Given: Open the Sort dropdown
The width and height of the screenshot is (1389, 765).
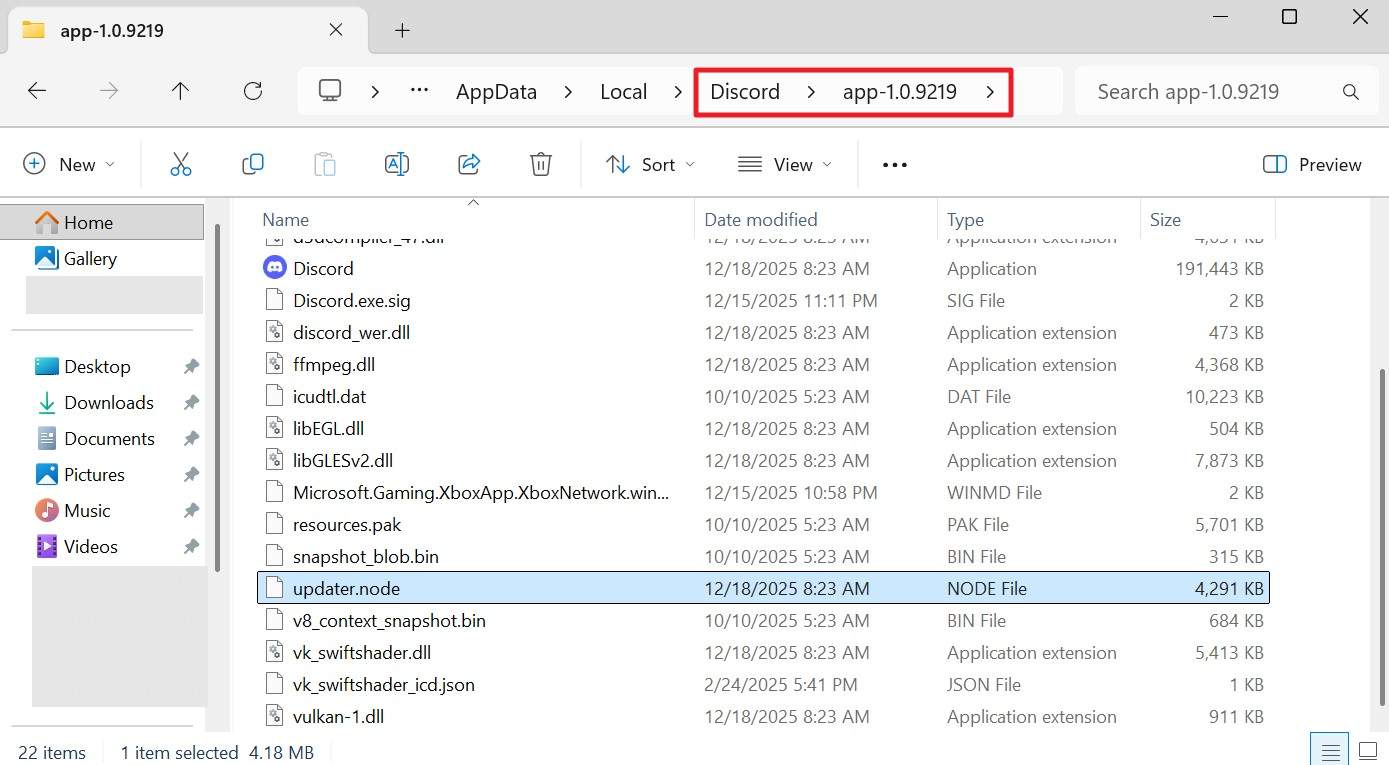Looking at the screenshot, I should point(650,164).
